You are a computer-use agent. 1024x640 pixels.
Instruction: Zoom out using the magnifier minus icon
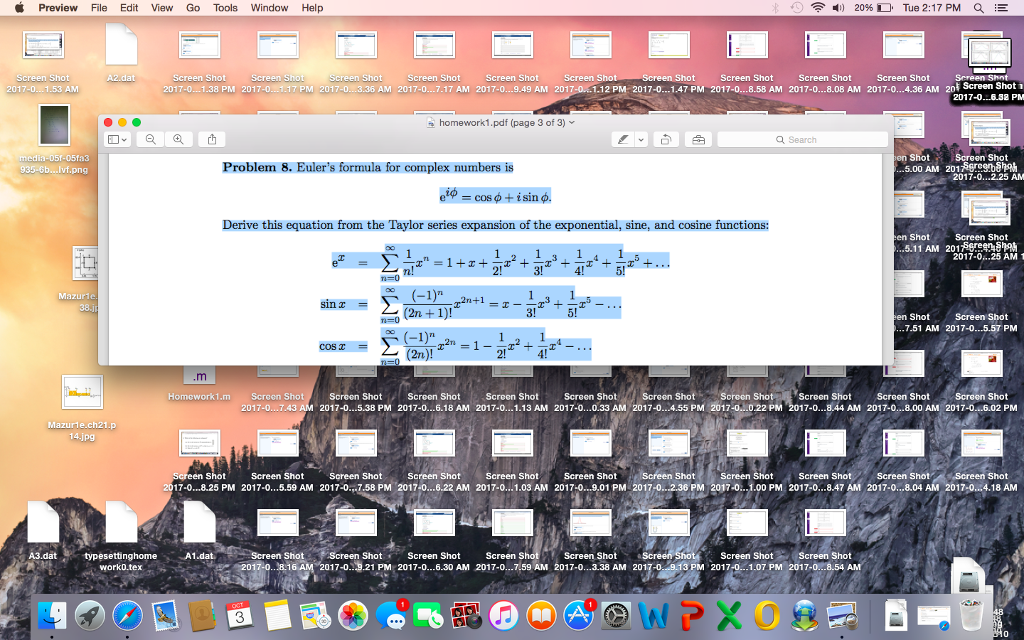pos(150,139)
